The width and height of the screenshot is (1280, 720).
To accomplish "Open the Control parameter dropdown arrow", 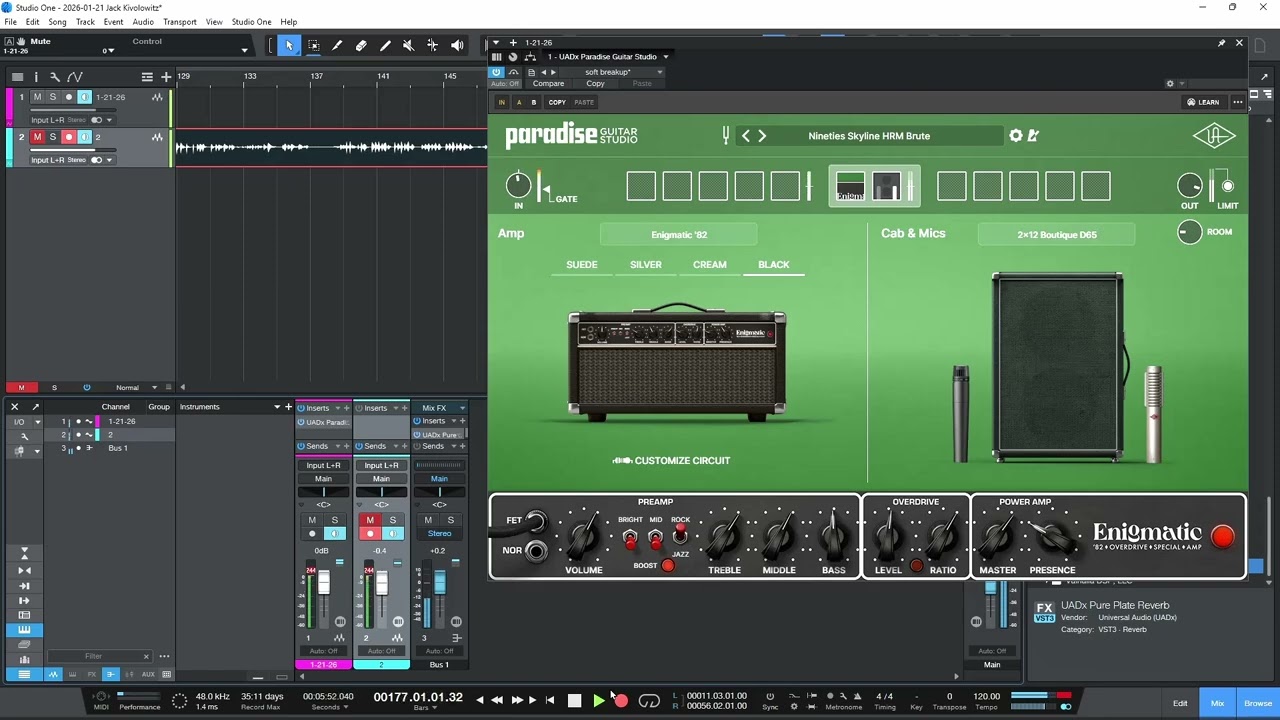I will click(244, 50).
